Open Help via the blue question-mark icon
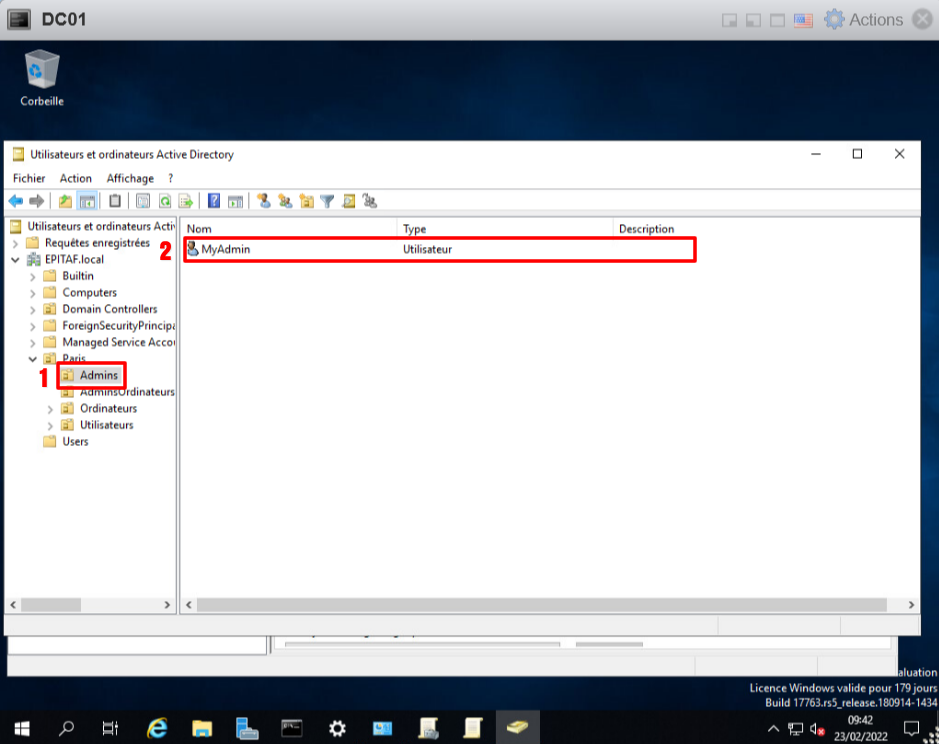This screenshot has width=939, height=744. pos(214,201)
